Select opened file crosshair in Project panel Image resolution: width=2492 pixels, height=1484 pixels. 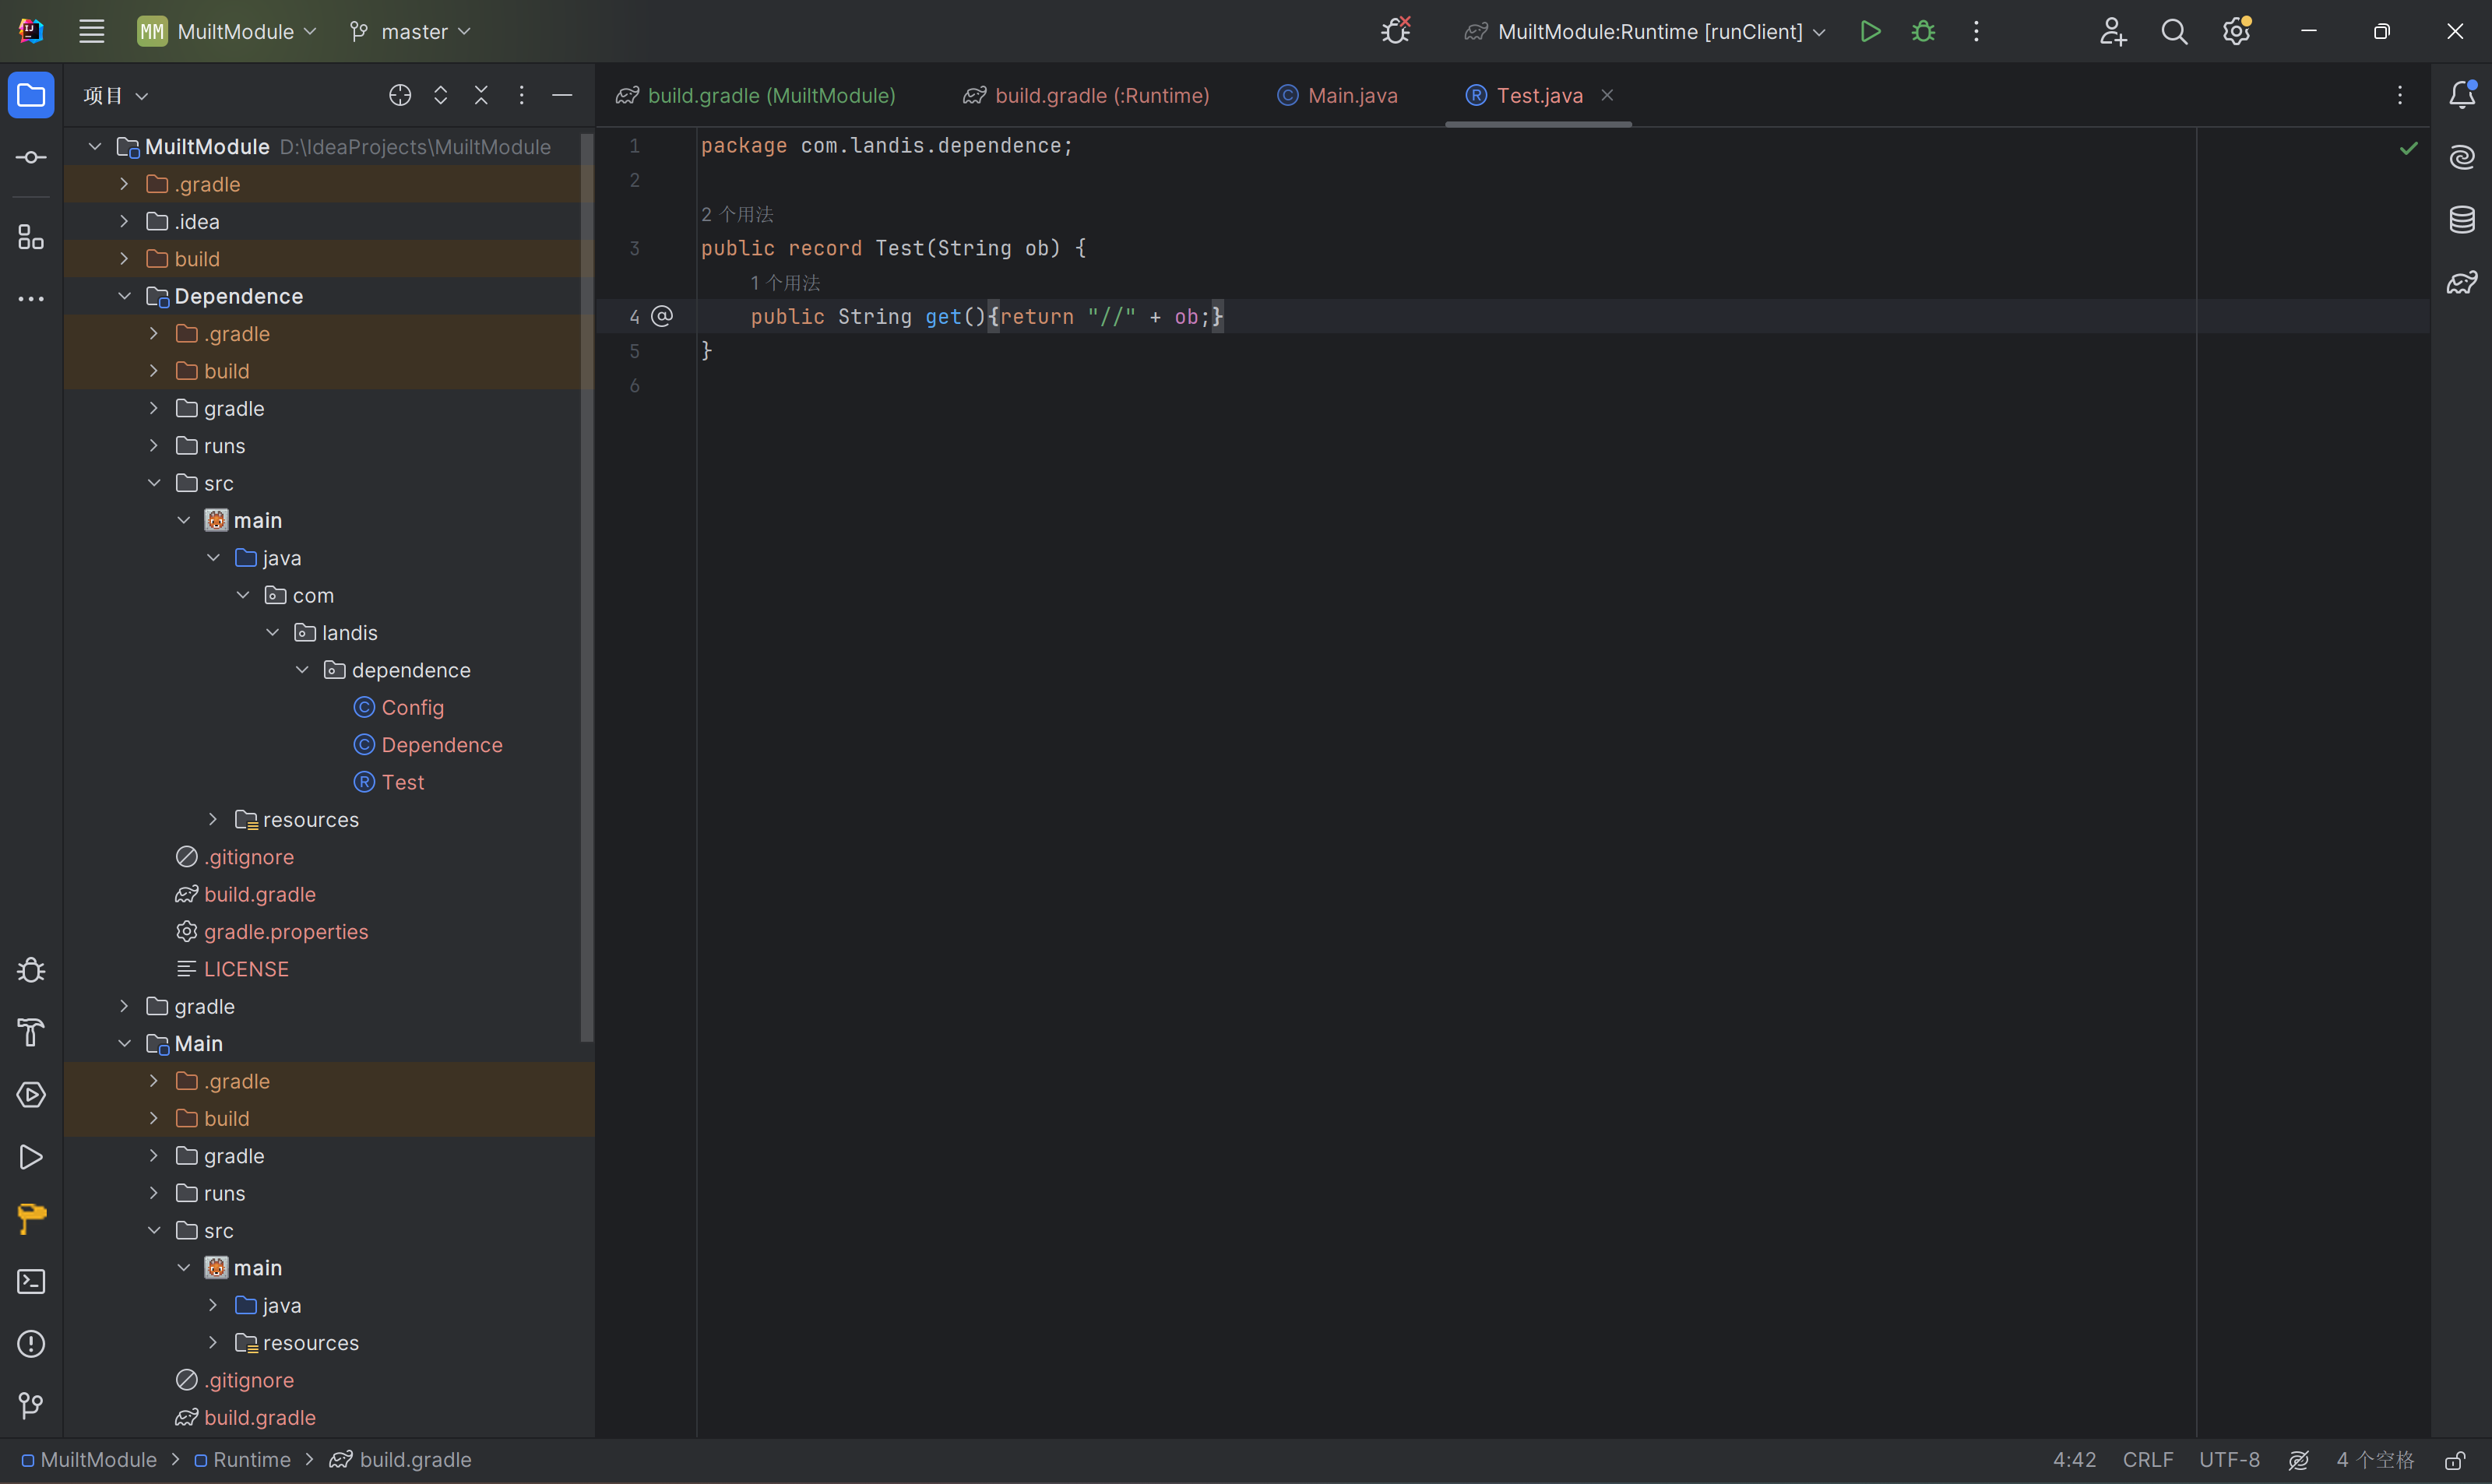coord(400,95)
